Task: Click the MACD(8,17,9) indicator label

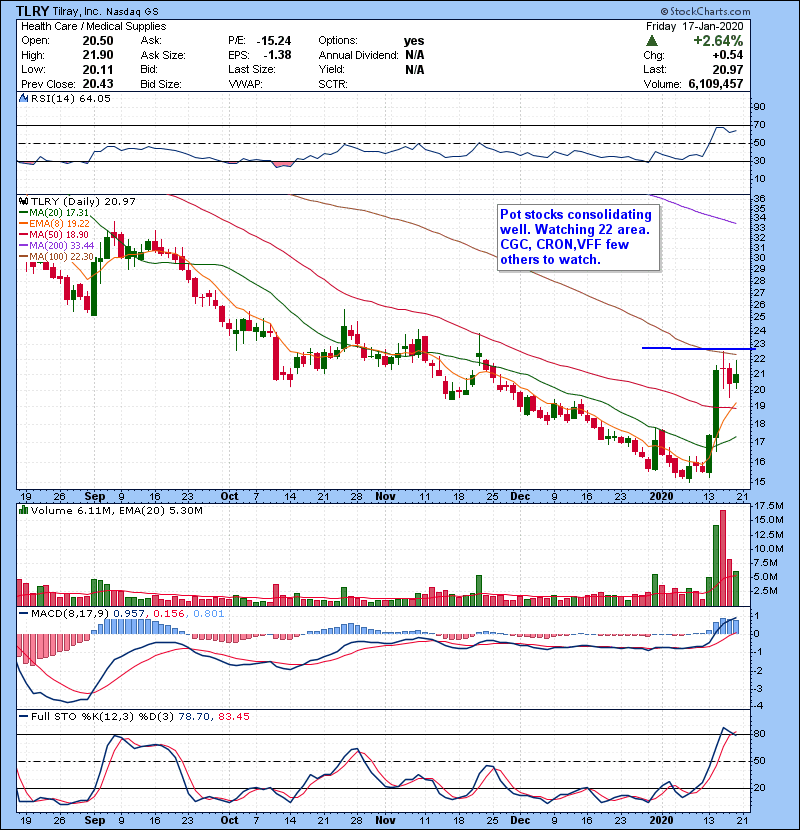Action: [x=70, y=614]
